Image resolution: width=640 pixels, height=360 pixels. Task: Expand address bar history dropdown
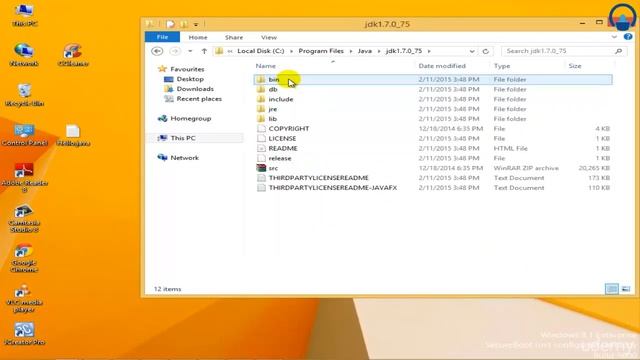click(x=471, y=51)
